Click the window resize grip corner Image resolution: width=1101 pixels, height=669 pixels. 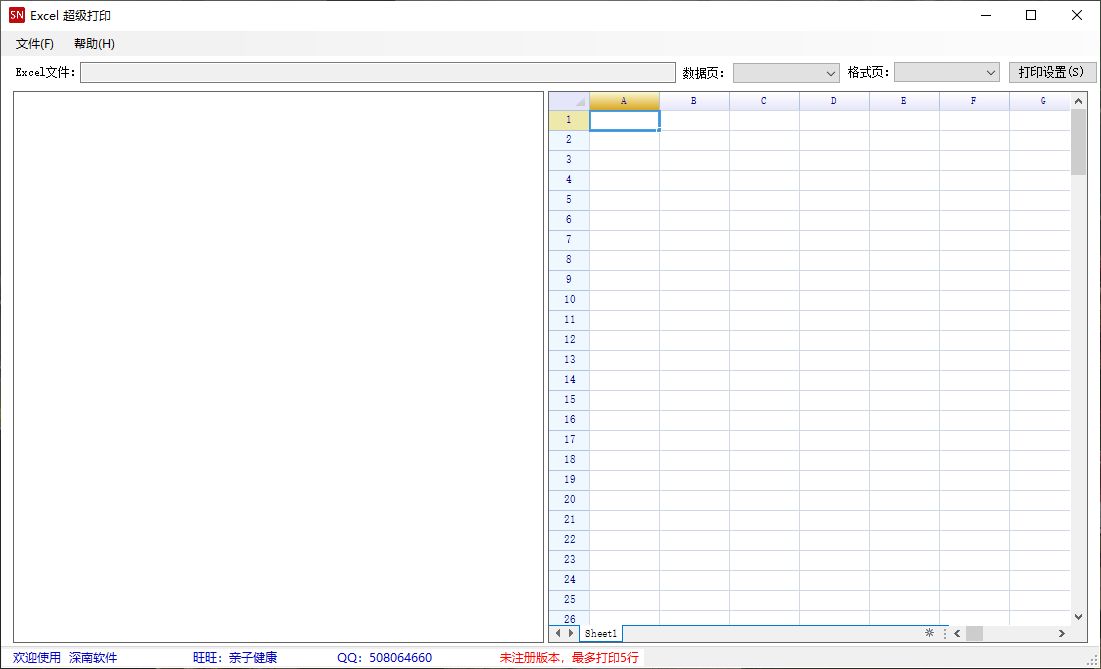point(1092,660)
